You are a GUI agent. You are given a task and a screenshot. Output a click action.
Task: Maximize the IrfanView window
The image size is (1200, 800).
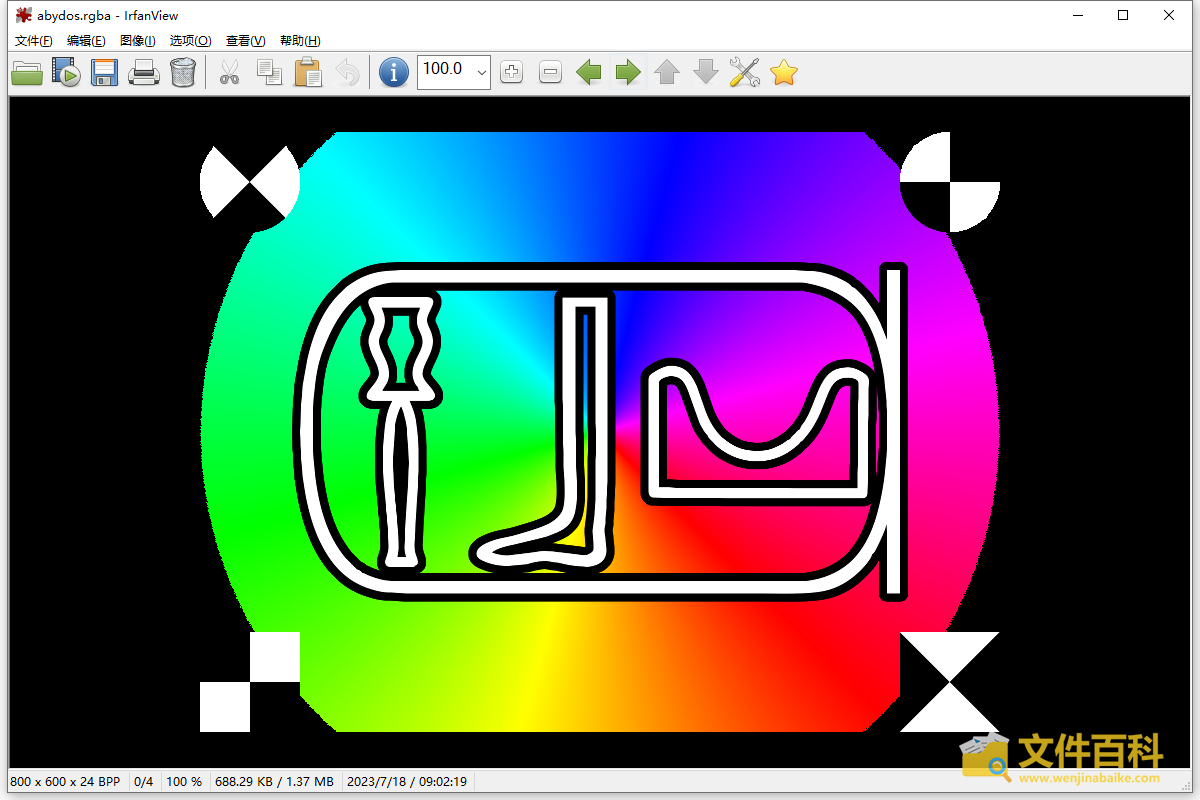(1123, 15)
